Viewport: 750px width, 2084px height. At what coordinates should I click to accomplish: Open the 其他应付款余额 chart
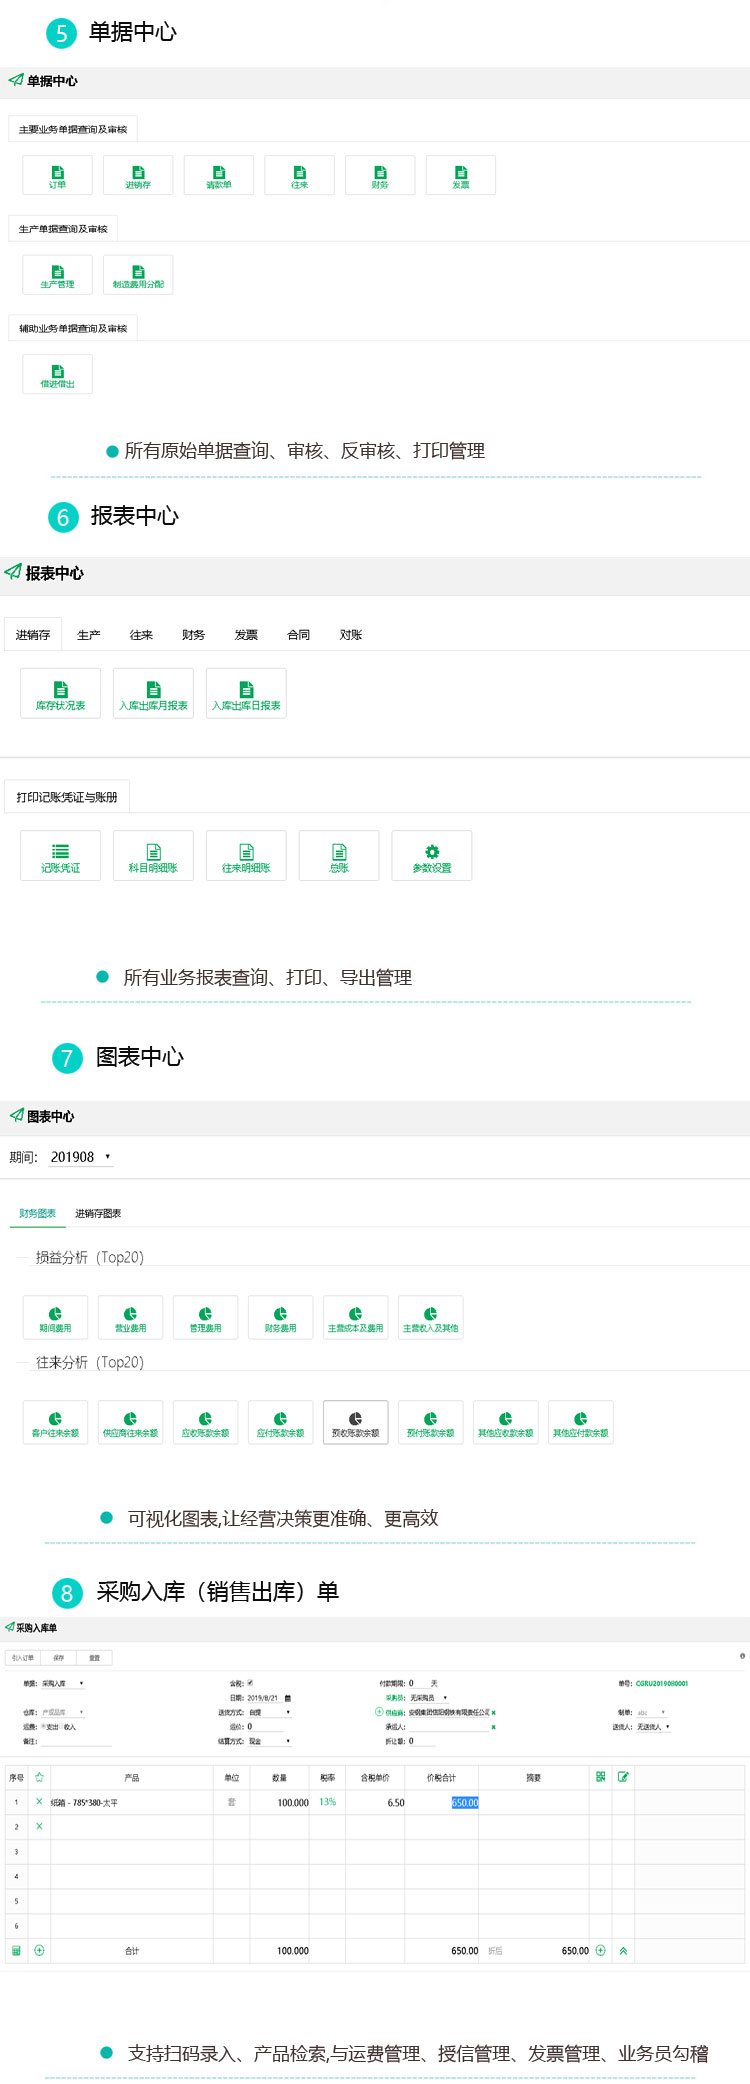pyautogui.click(x=580, y=1422)
